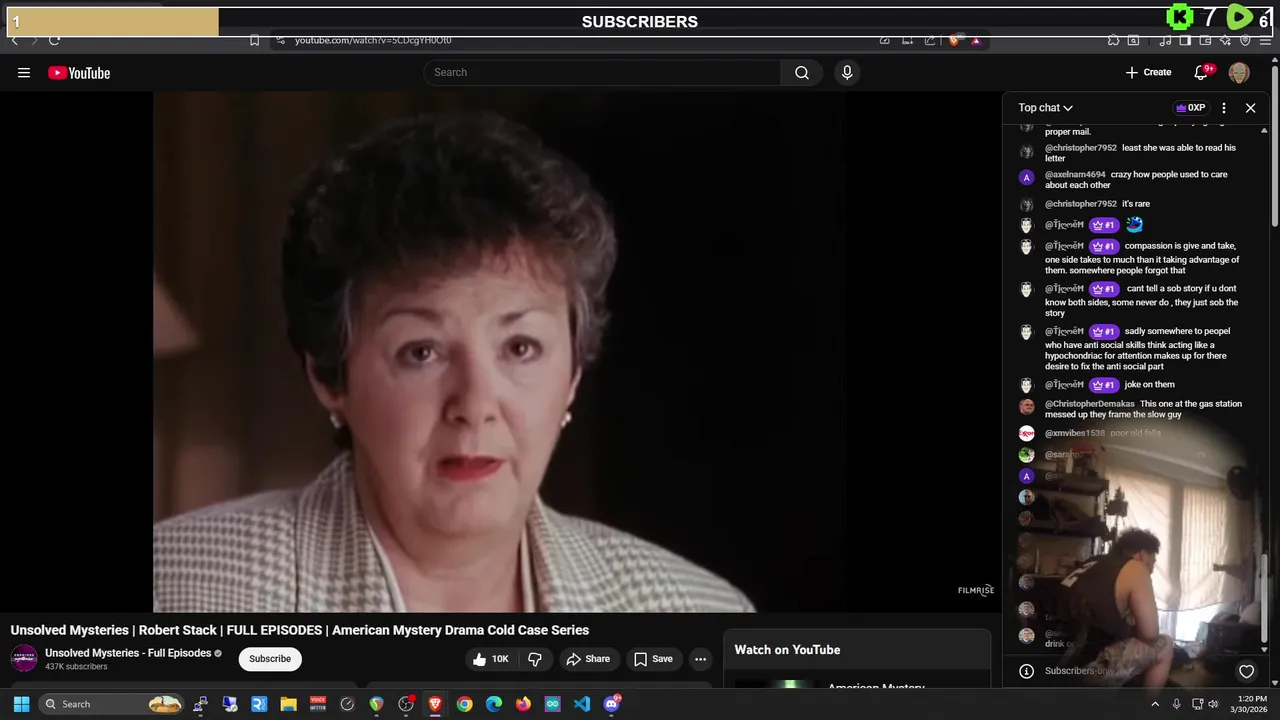Subscribe to Unsolved Mysteries channel
Image resolution: width=1280 pixels, height=720 pixels.
pyautogui.click(x=270, y=659)
